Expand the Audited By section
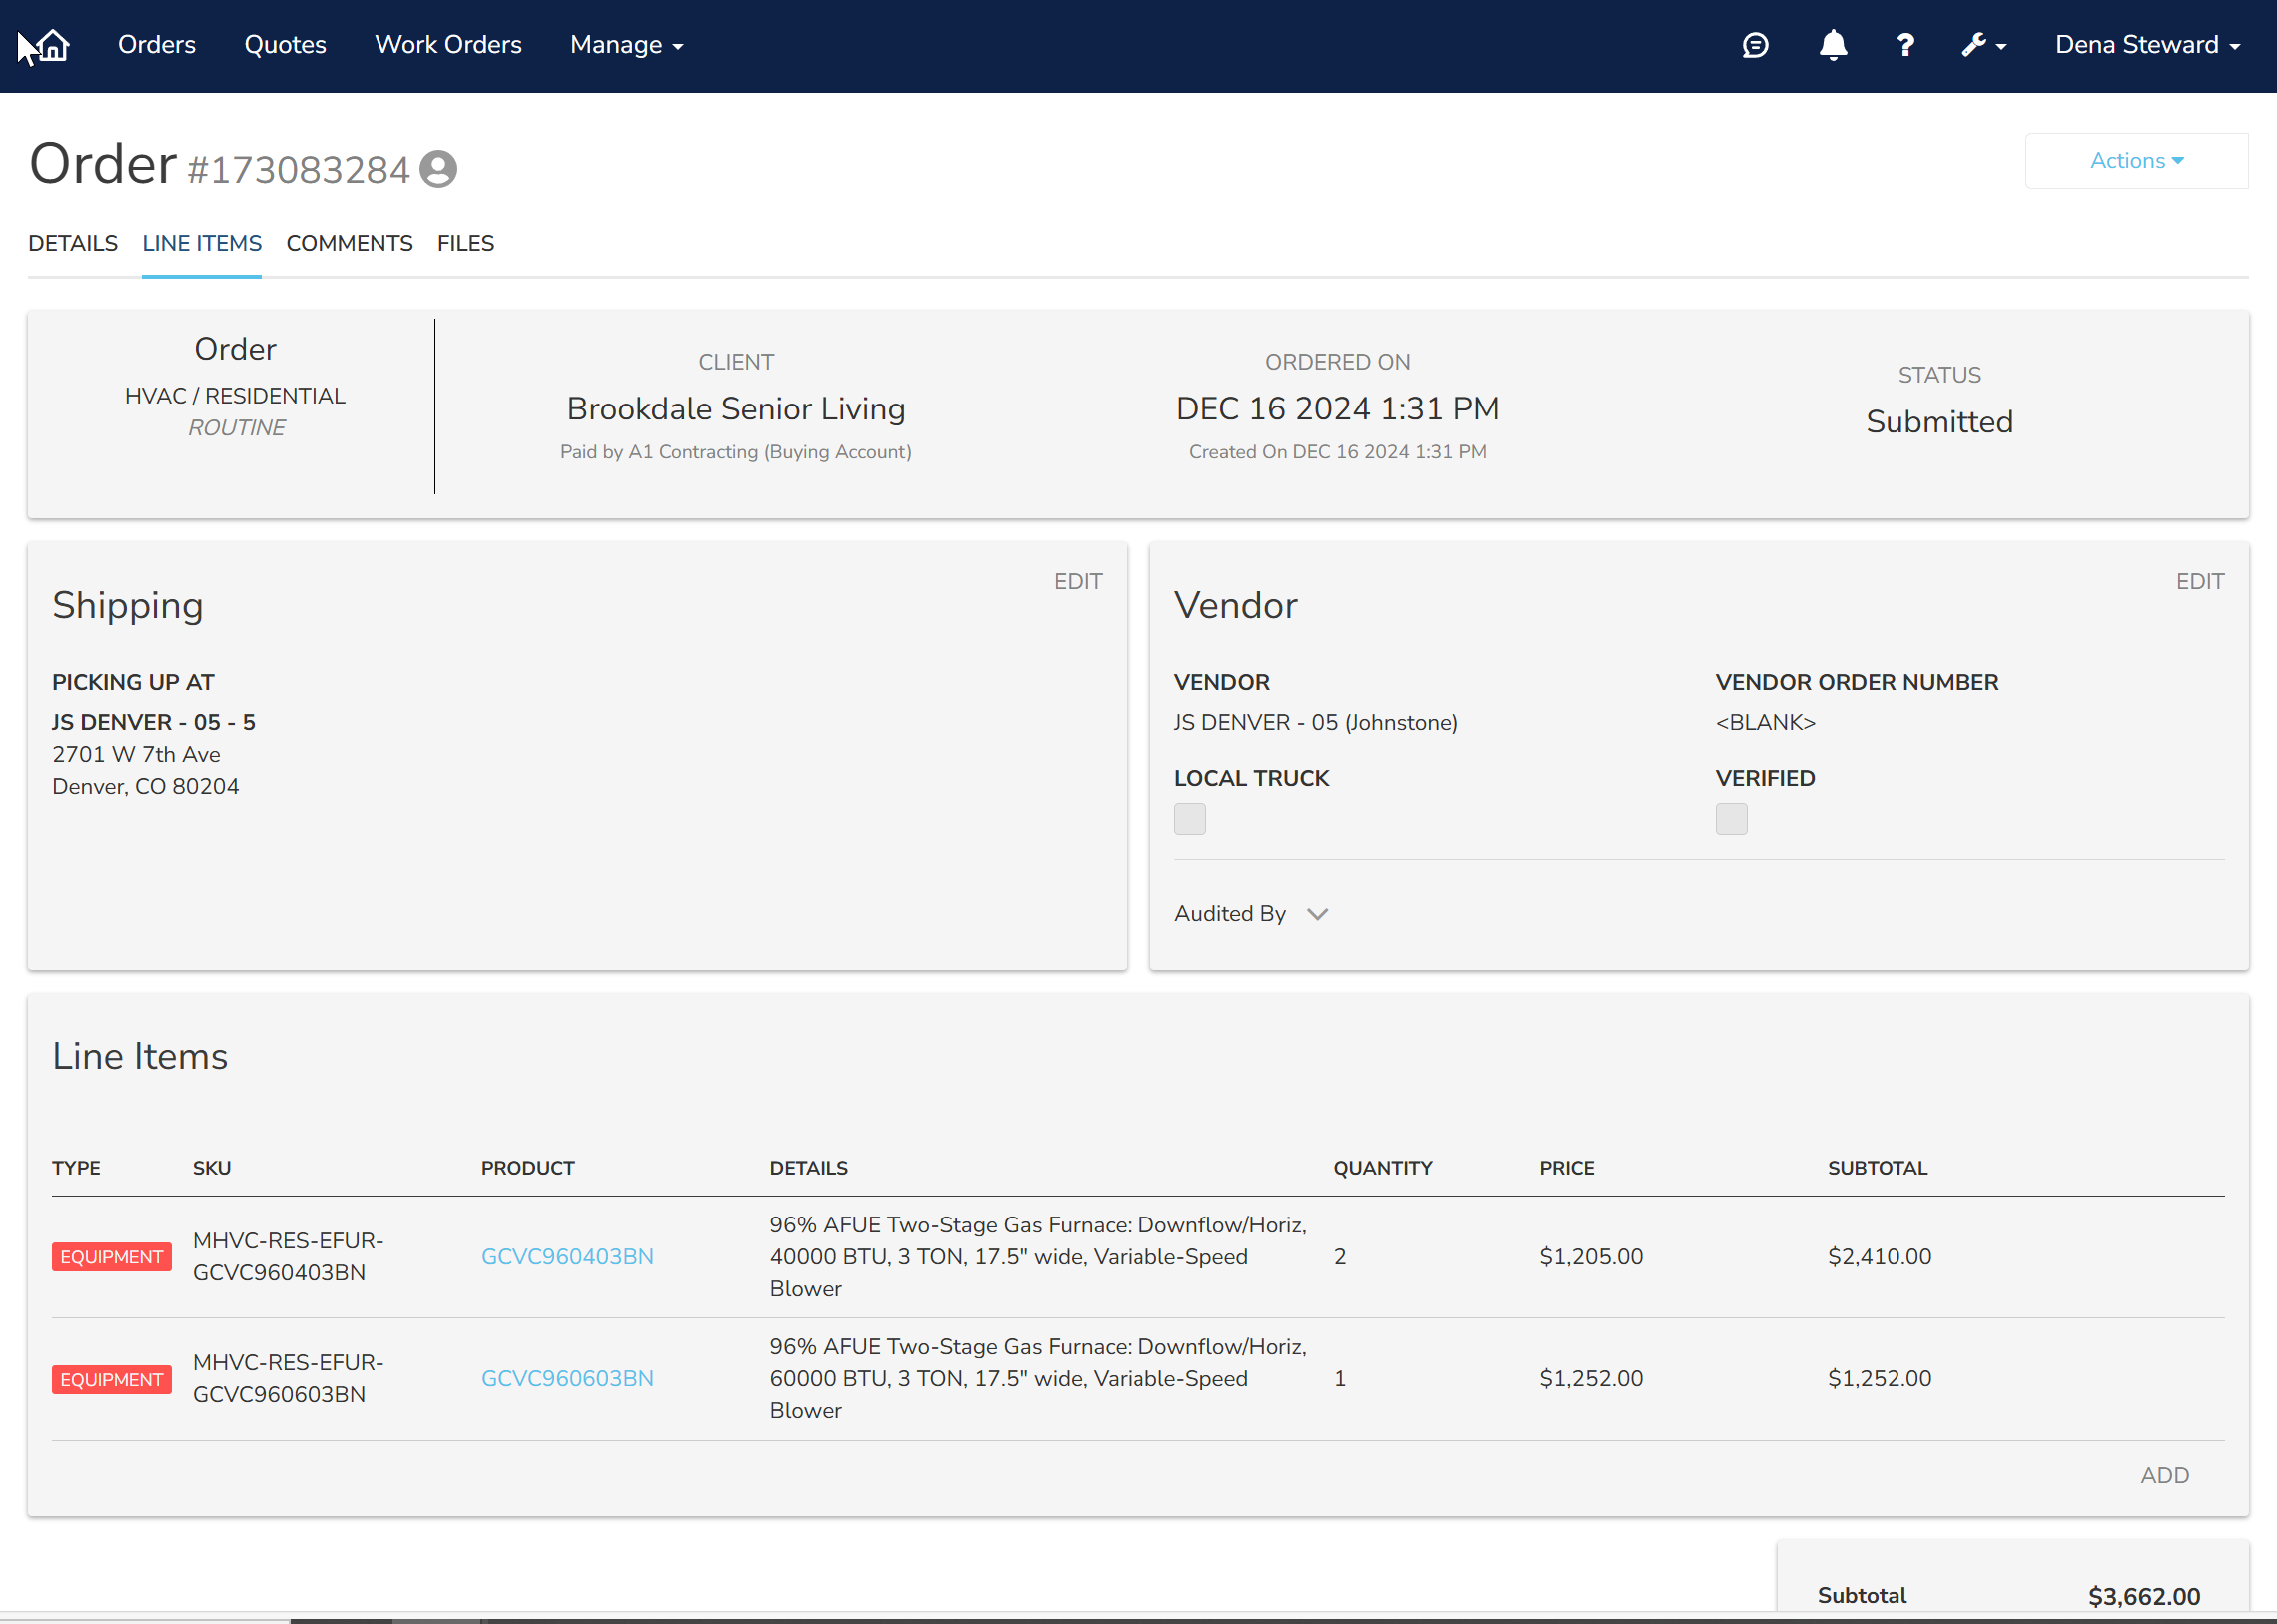 (1251, 913)
